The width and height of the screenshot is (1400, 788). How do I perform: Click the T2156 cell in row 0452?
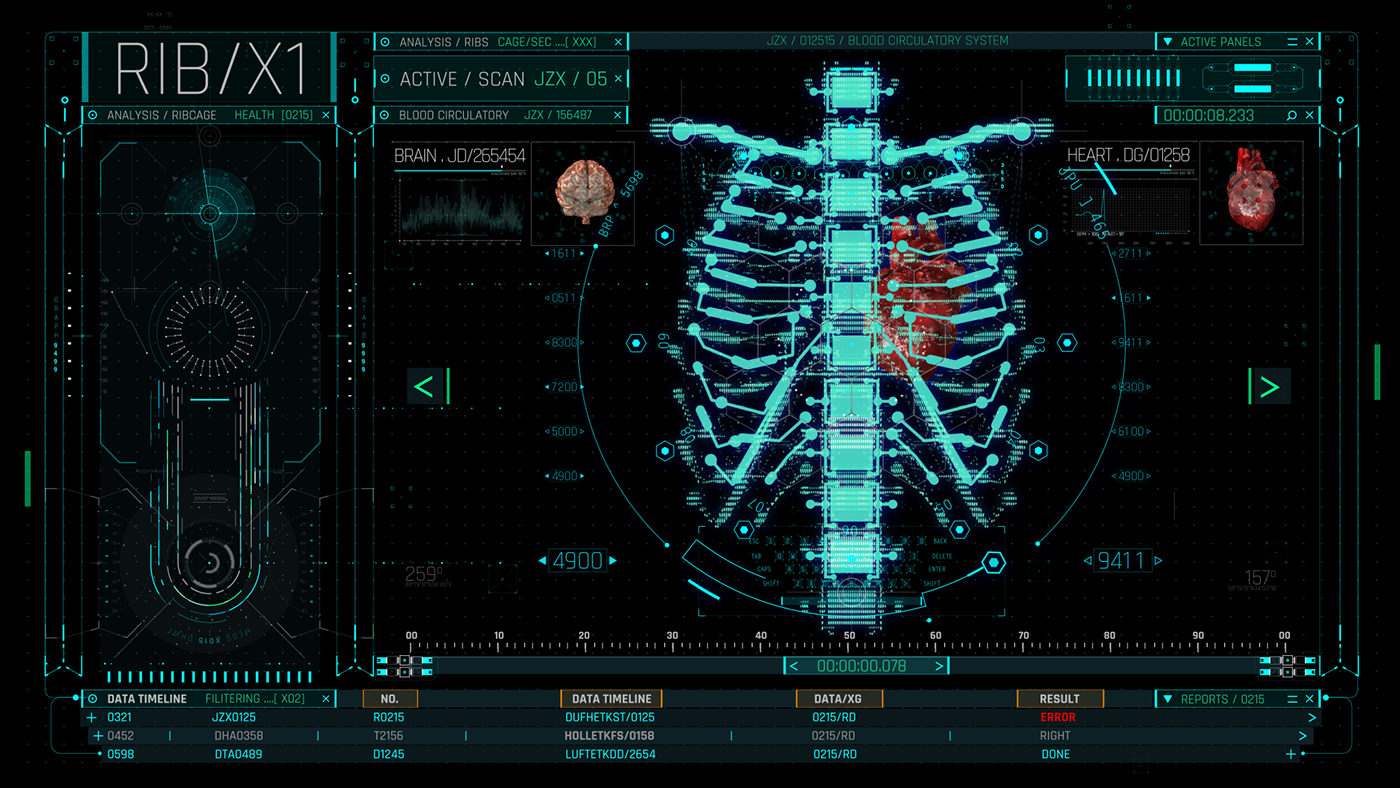click(389, 736)
